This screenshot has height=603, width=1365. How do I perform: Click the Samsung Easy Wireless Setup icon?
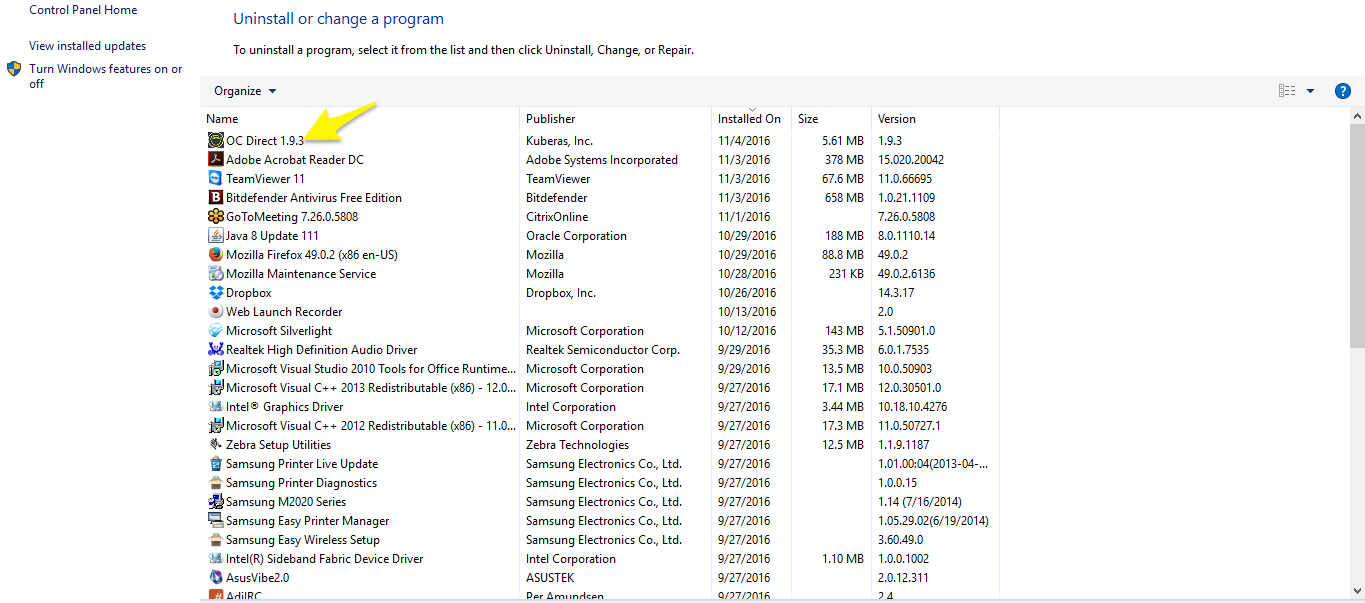point(216,540)
